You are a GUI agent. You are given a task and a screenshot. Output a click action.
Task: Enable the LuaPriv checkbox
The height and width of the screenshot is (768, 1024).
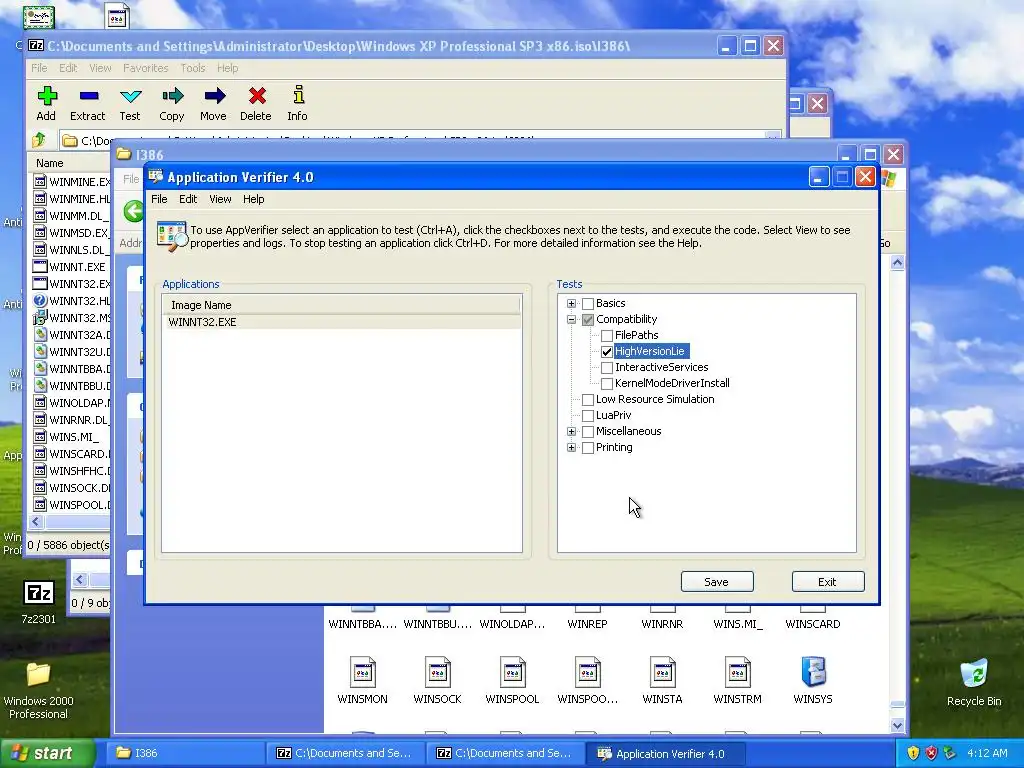click(x=588, y=415)
